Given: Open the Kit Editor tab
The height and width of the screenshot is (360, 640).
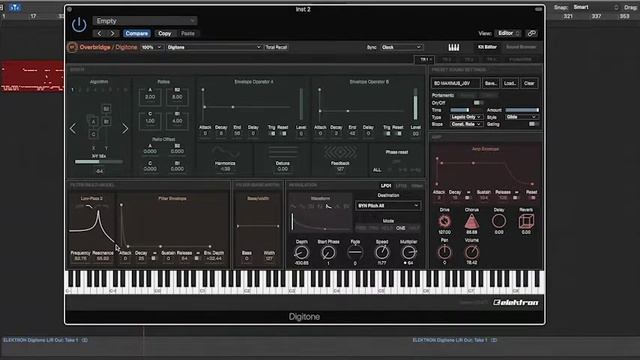Looking at the screenshot, I should point(487,47).
